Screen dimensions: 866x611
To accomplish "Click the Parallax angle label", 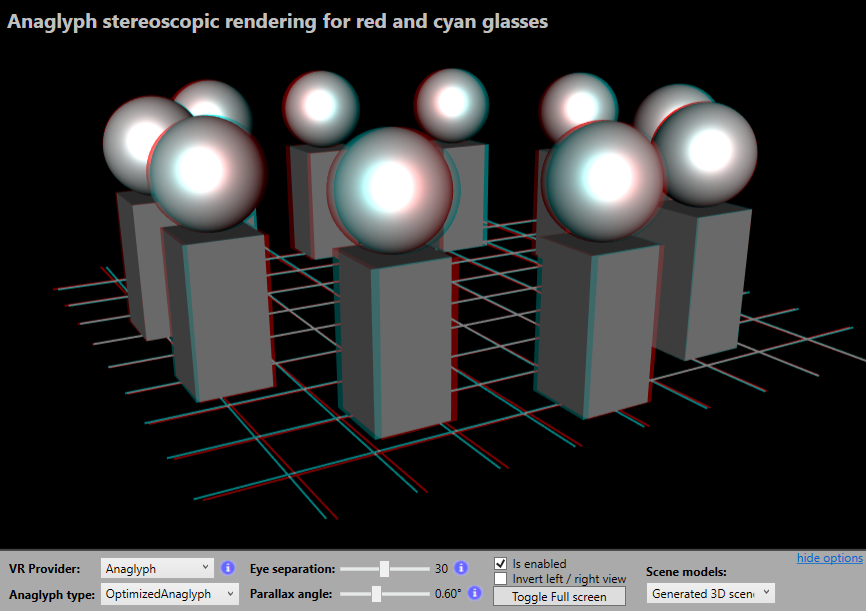I will [291, 594].
